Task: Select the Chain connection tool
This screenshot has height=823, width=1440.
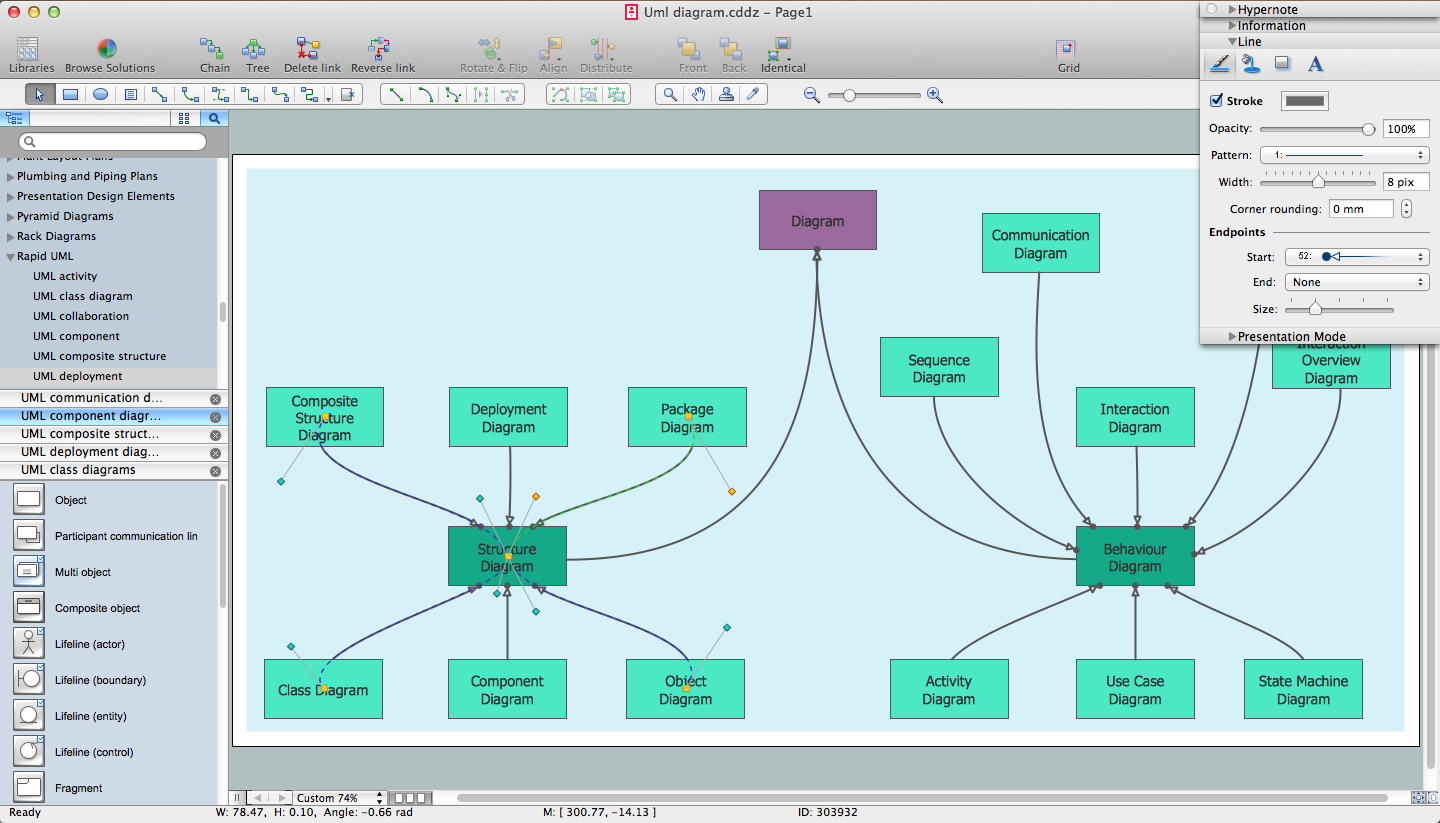Action: pos(213,49)
